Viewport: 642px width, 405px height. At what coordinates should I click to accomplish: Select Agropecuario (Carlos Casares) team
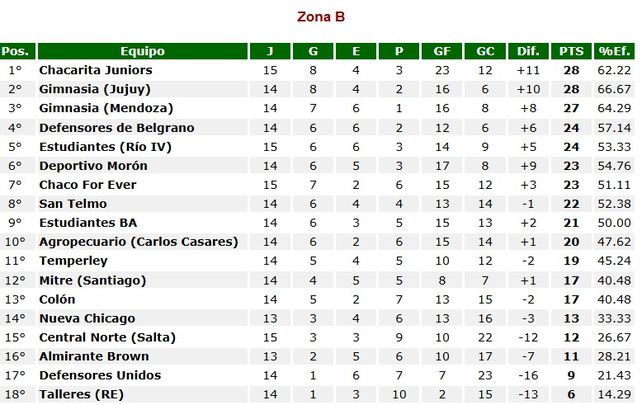[x=138, y=242]
